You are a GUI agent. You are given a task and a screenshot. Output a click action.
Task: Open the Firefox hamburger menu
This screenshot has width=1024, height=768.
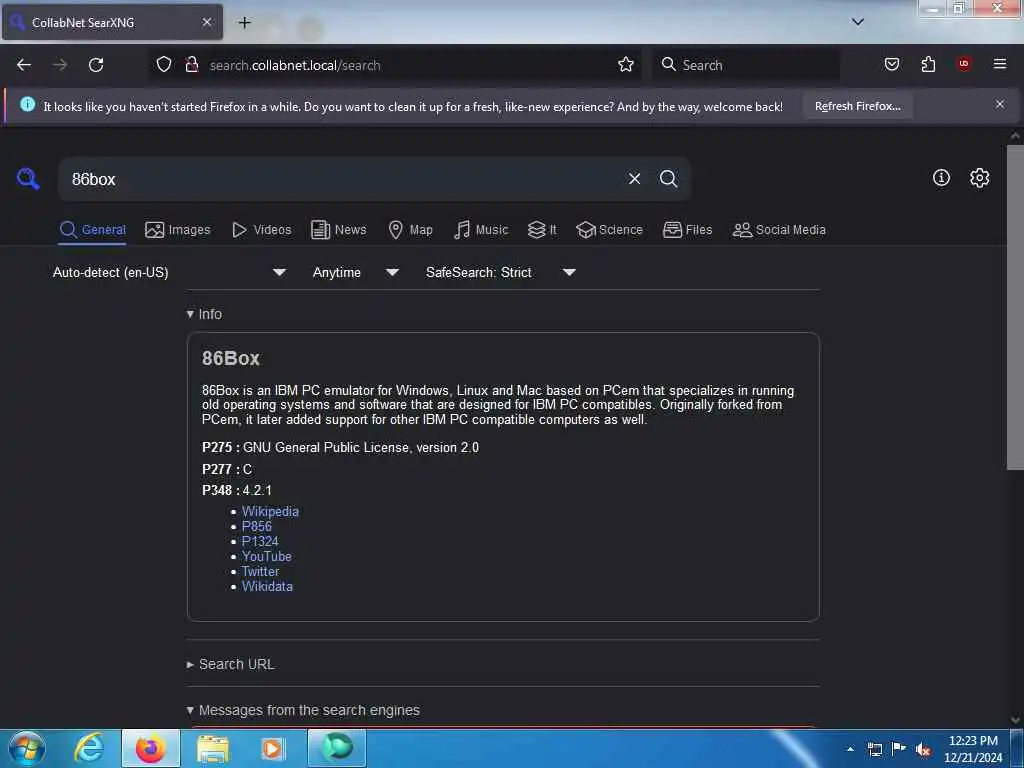(x=999, y=64)
